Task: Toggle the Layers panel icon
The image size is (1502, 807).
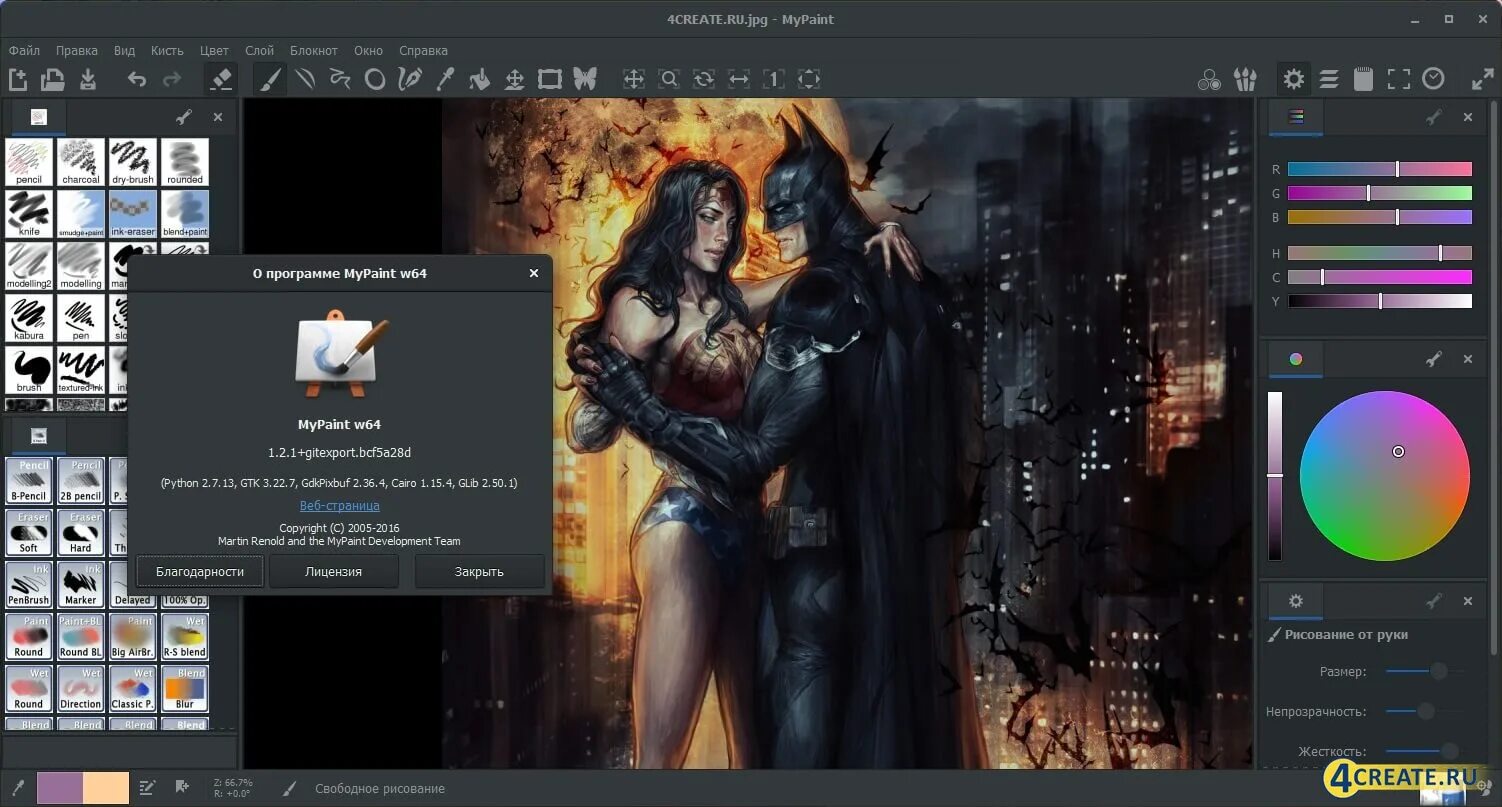Action: click(1329, 79)
